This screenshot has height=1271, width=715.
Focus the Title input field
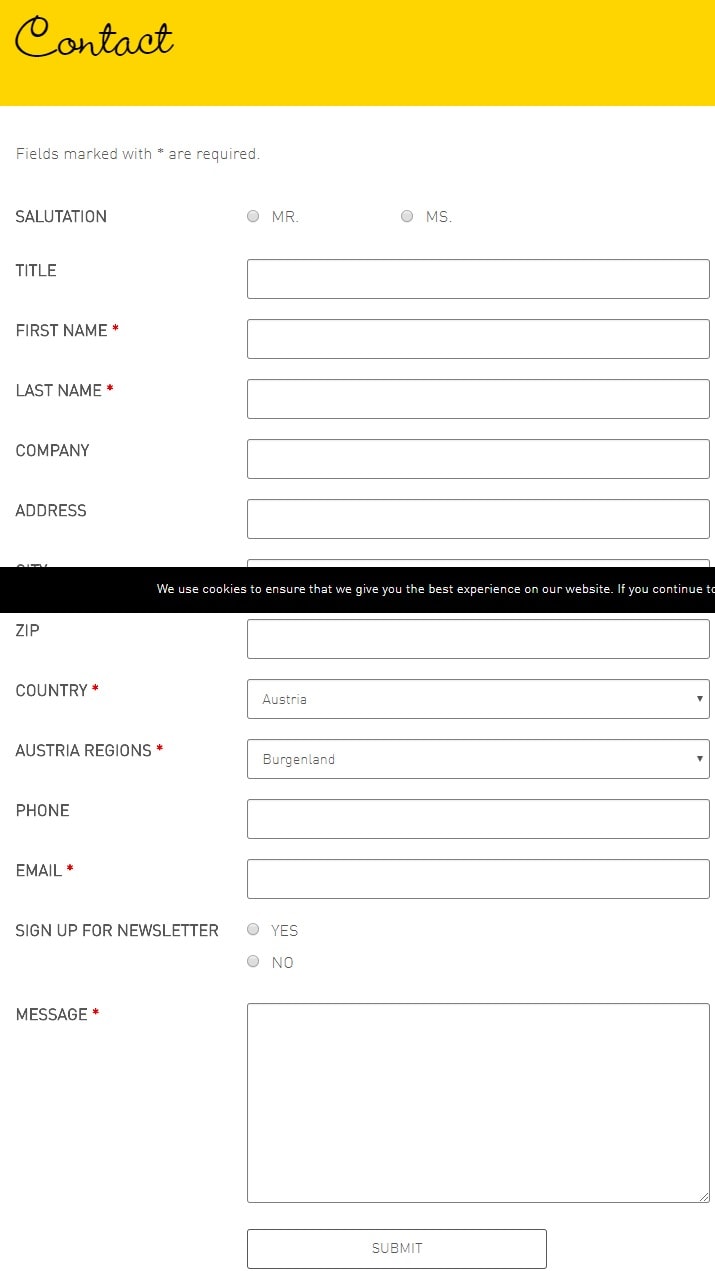(478, 279)
